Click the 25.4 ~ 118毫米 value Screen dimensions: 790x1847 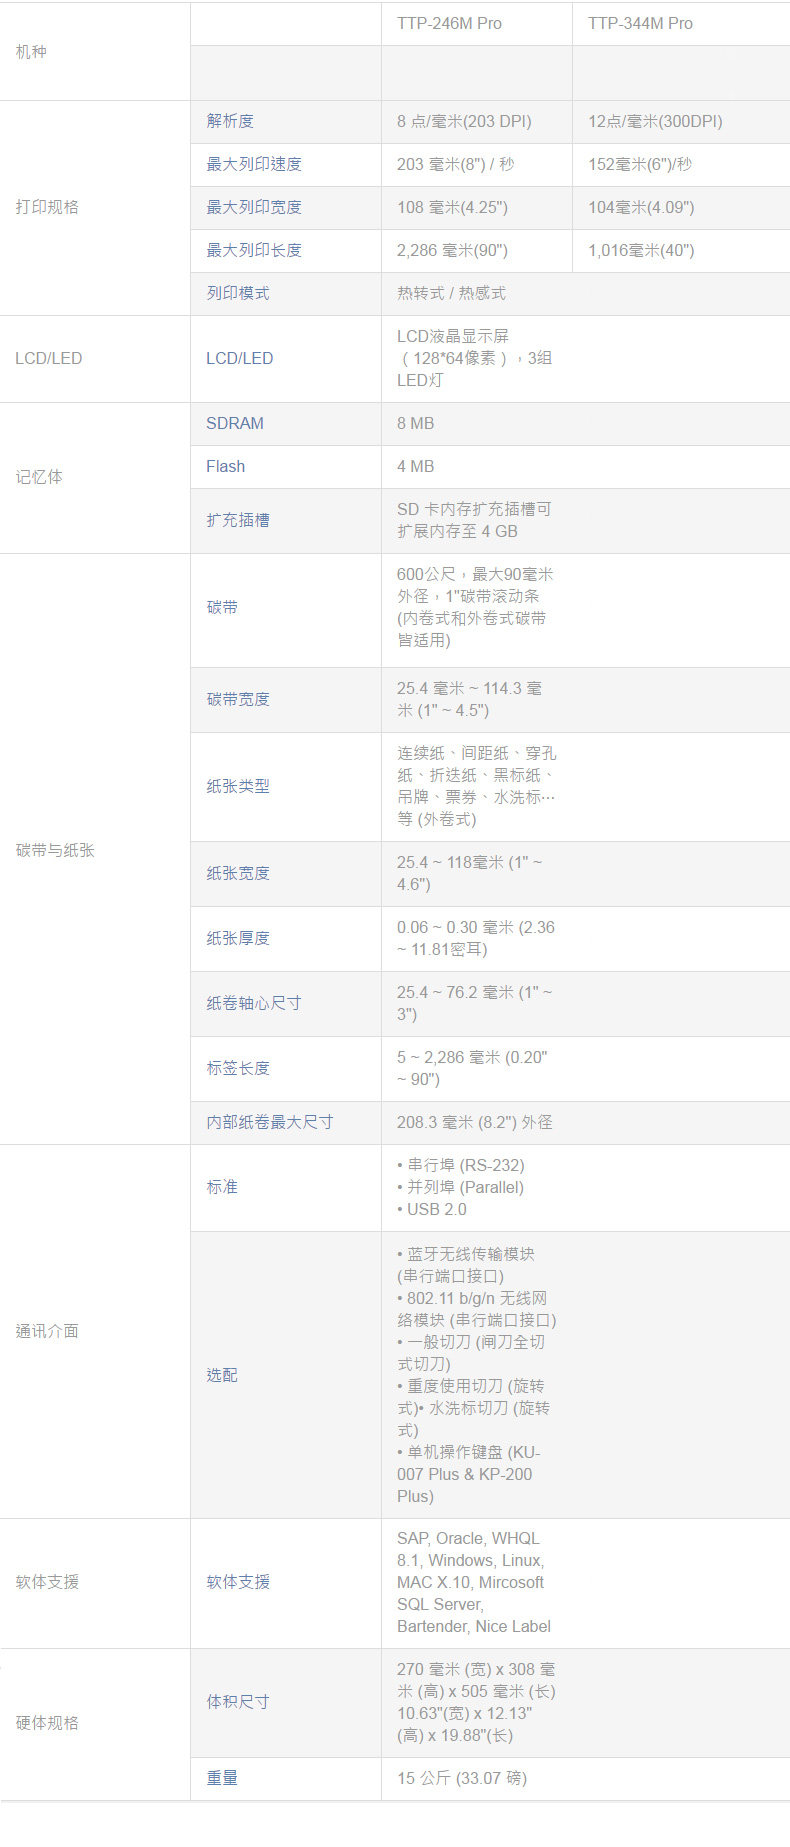[x=470, y=873]
